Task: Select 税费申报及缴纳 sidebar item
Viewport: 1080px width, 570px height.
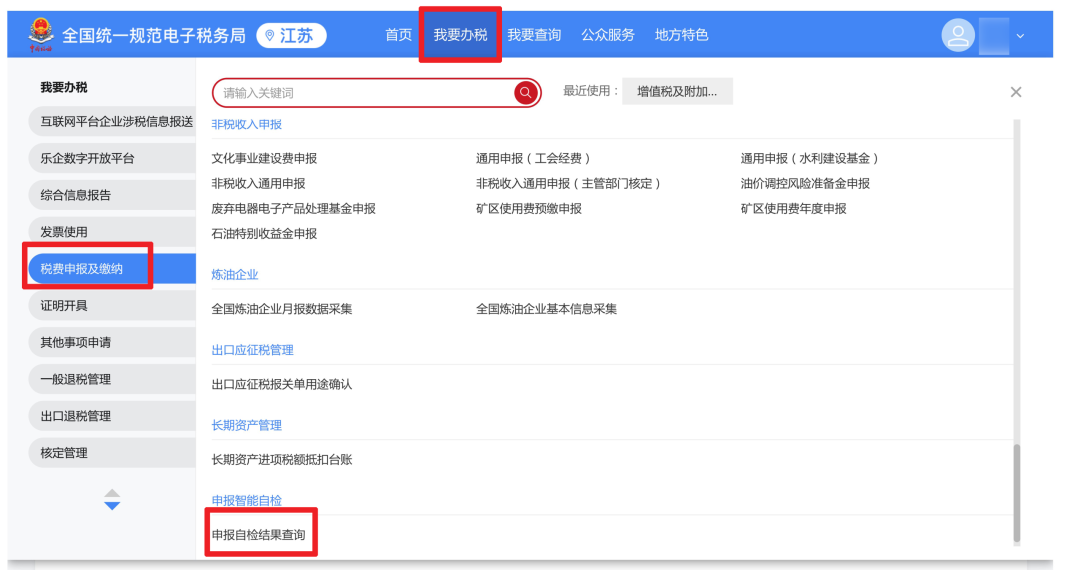Action: coord(112,268)
